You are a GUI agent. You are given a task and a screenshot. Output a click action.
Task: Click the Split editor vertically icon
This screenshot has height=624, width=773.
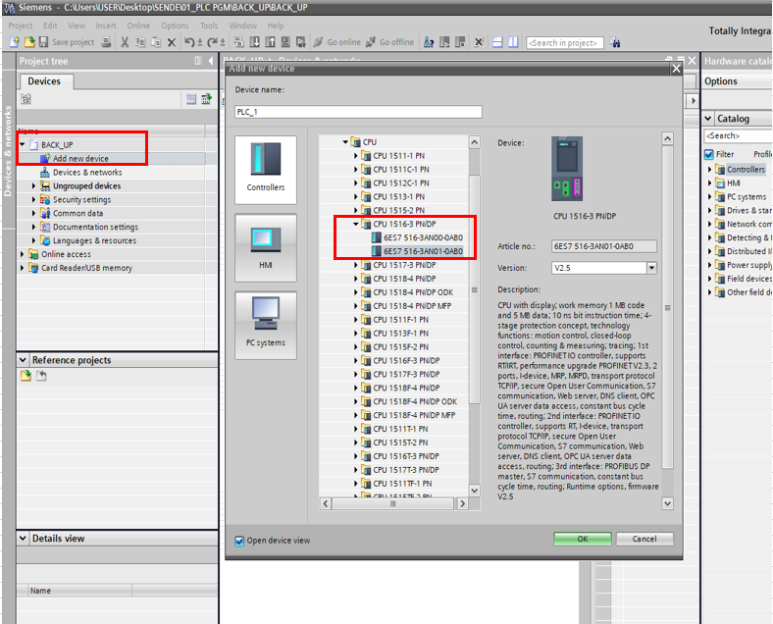[x=513, y=42]
